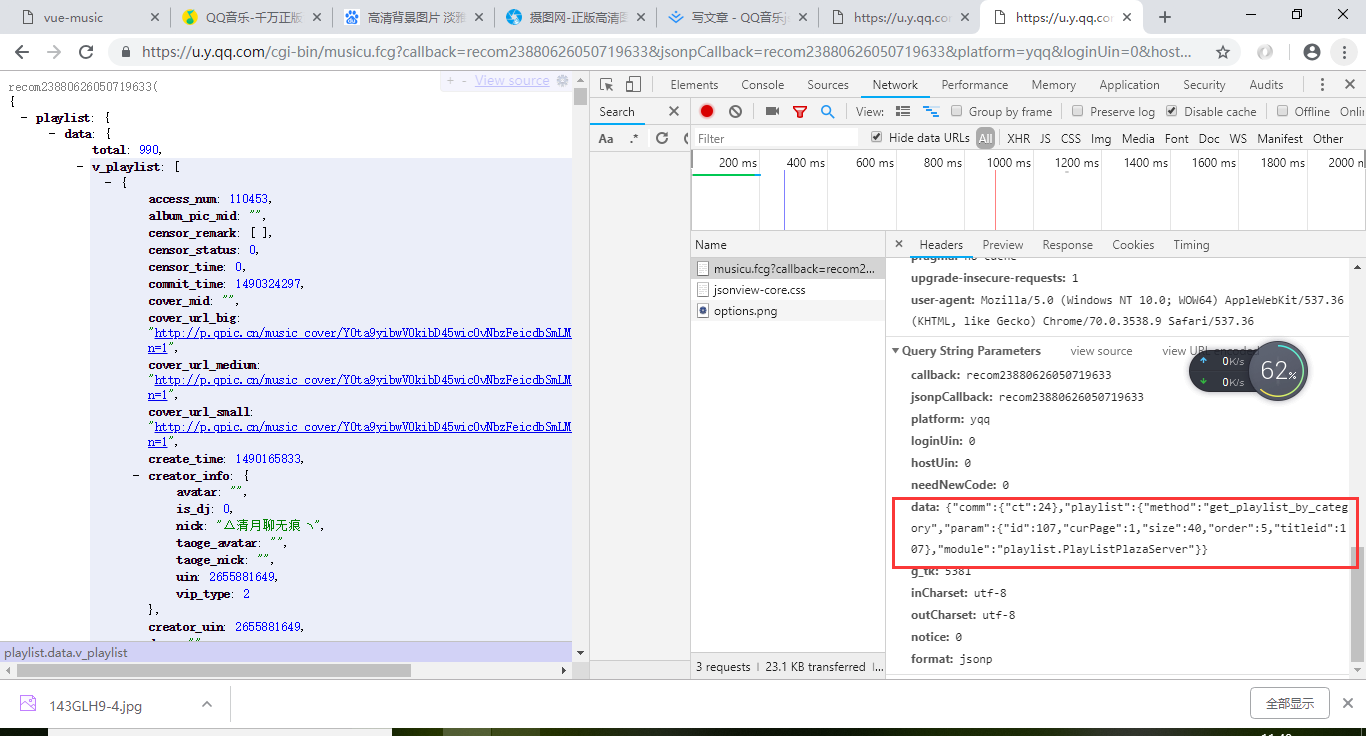Collapse the creator_info JSON node
1366x736 pixels.
point(137,476)
